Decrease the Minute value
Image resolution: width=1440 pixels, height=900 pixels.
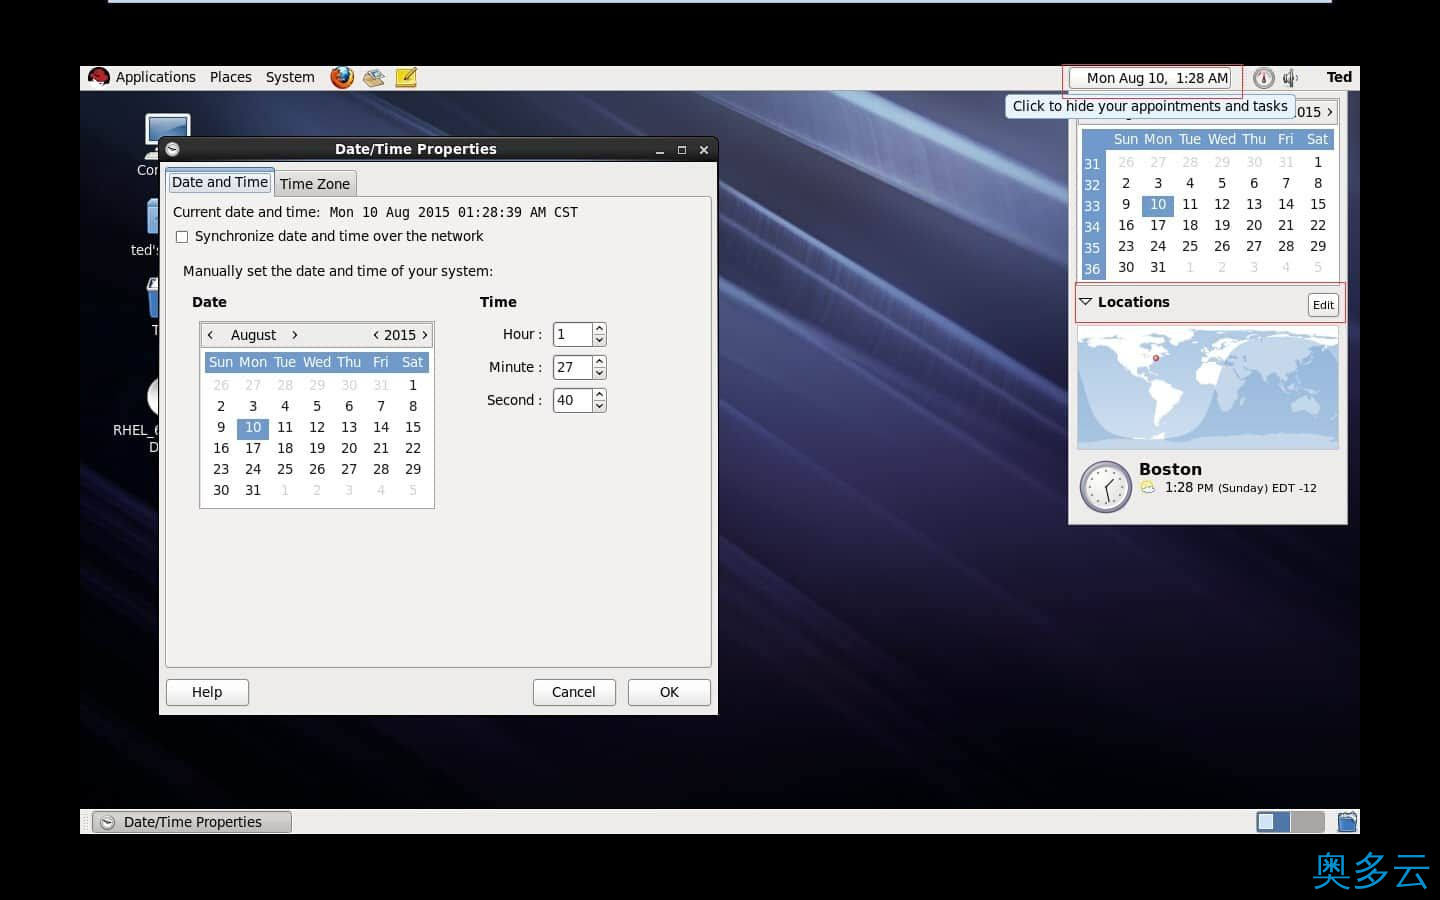[x=599, y=373]
